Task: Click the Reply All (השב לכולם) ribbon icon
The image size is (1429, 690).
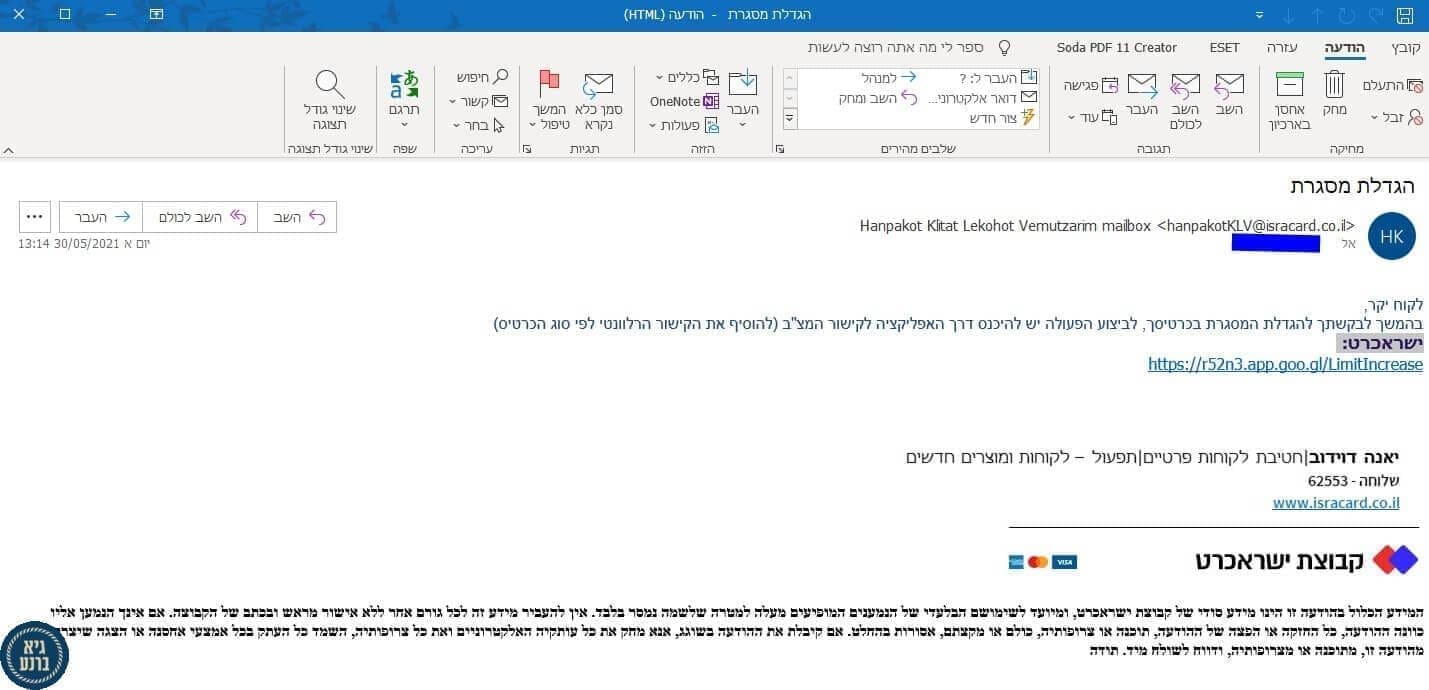Action: pyautogui.click(x=1185, y=99)
